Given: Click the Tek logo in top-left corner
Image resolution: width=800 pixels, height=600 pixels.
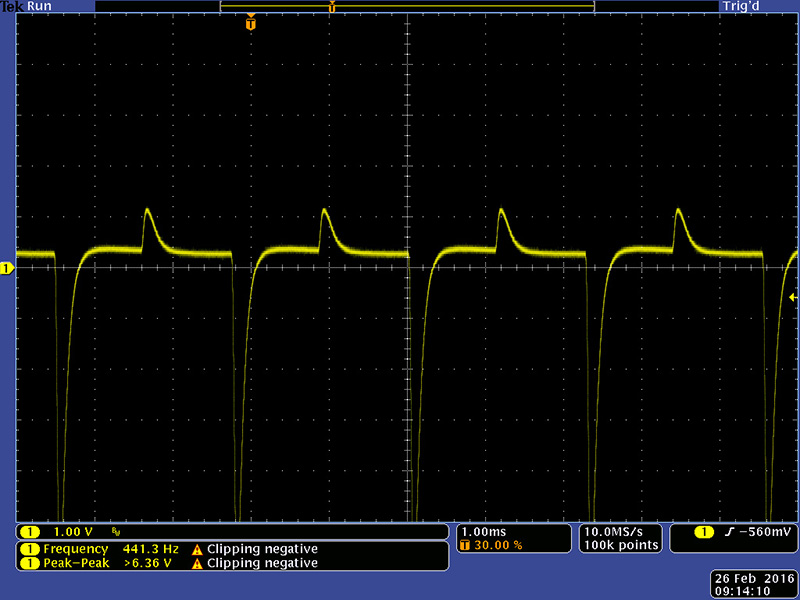Looking at the screenshot, I should click(11, 6).
